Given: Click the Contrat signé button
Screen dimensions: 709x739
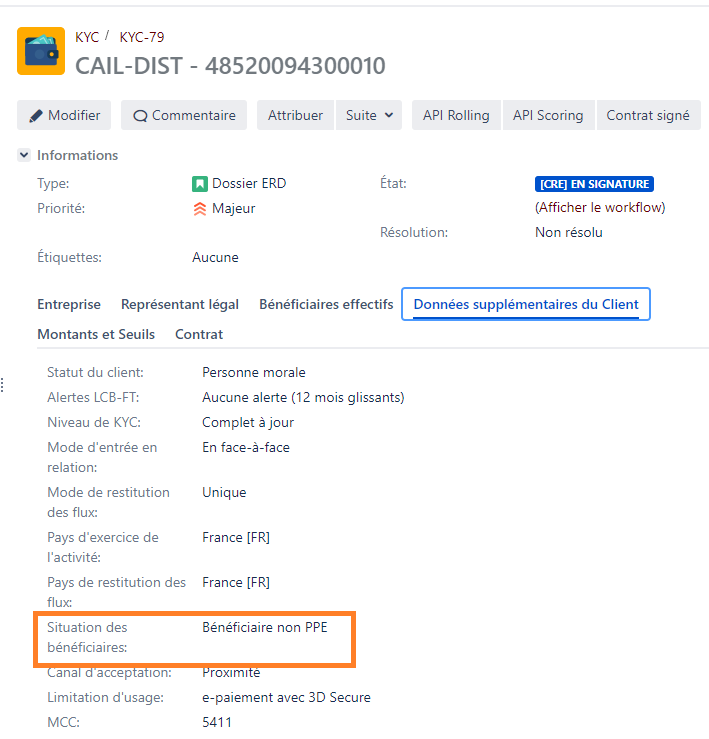Looking at the screenshot, I should pos(647,115).
